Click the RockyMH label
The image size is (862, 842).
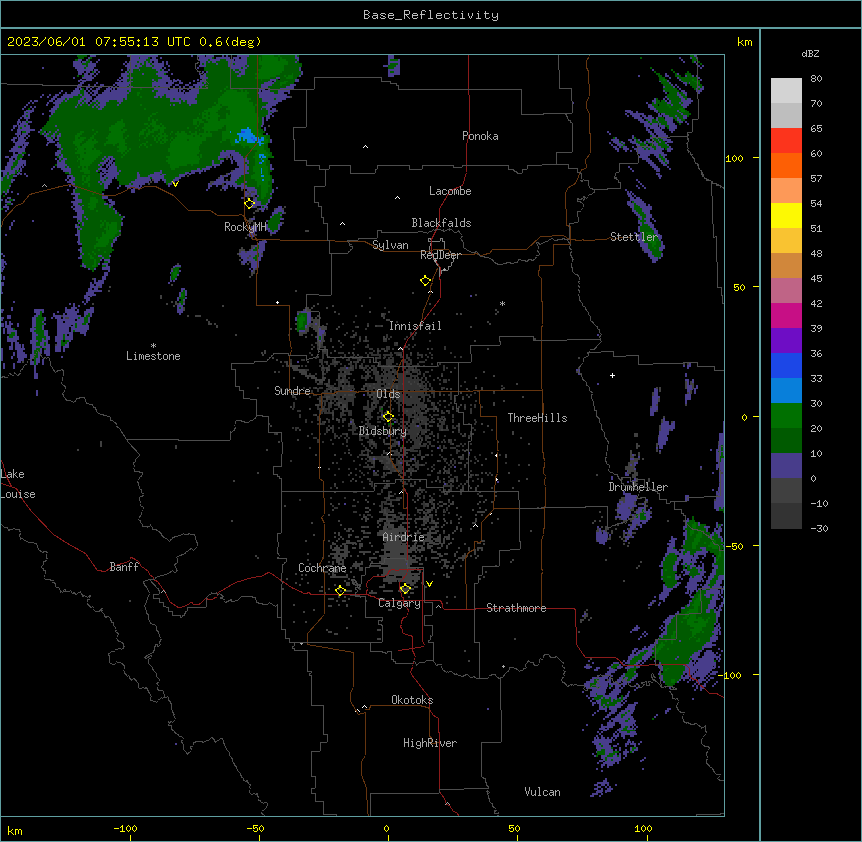(x=245, y=227)
